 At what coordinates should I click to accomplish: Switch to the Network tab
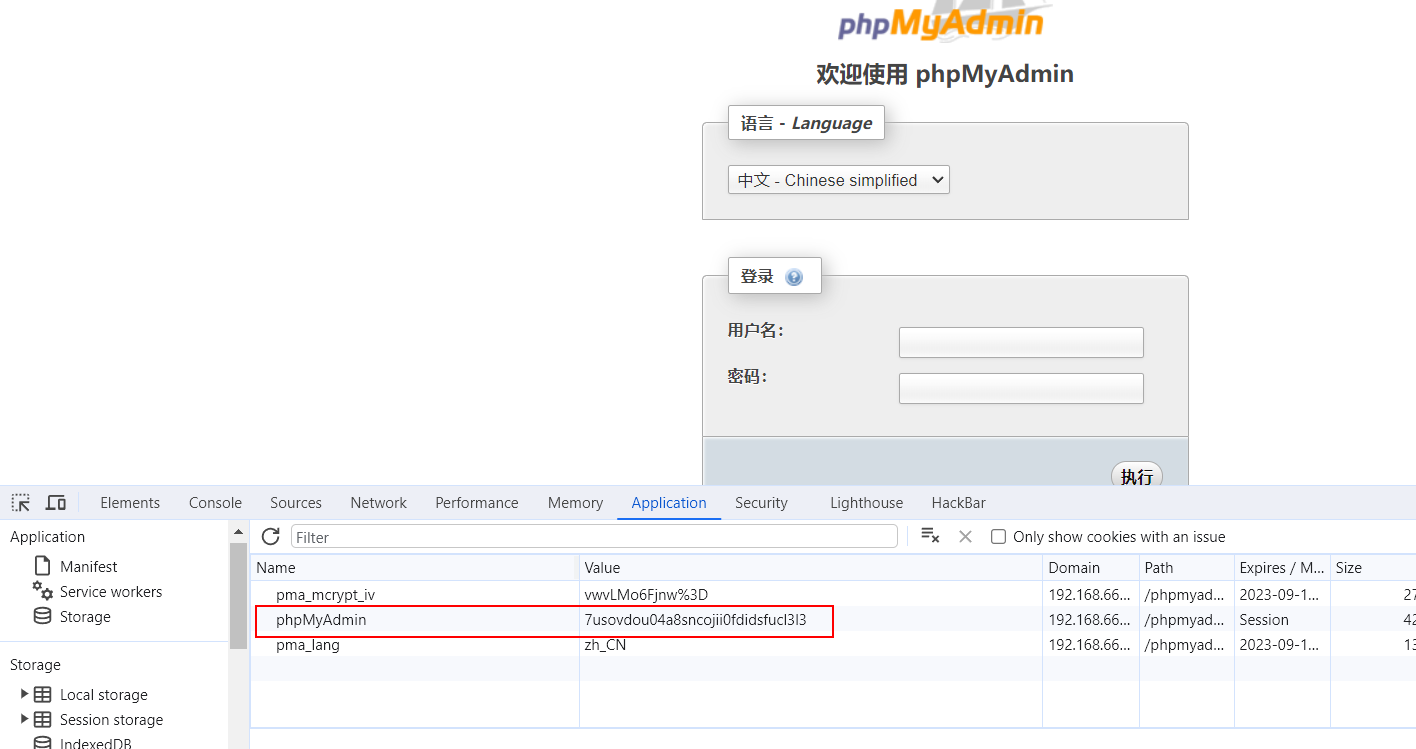[378, 503]
